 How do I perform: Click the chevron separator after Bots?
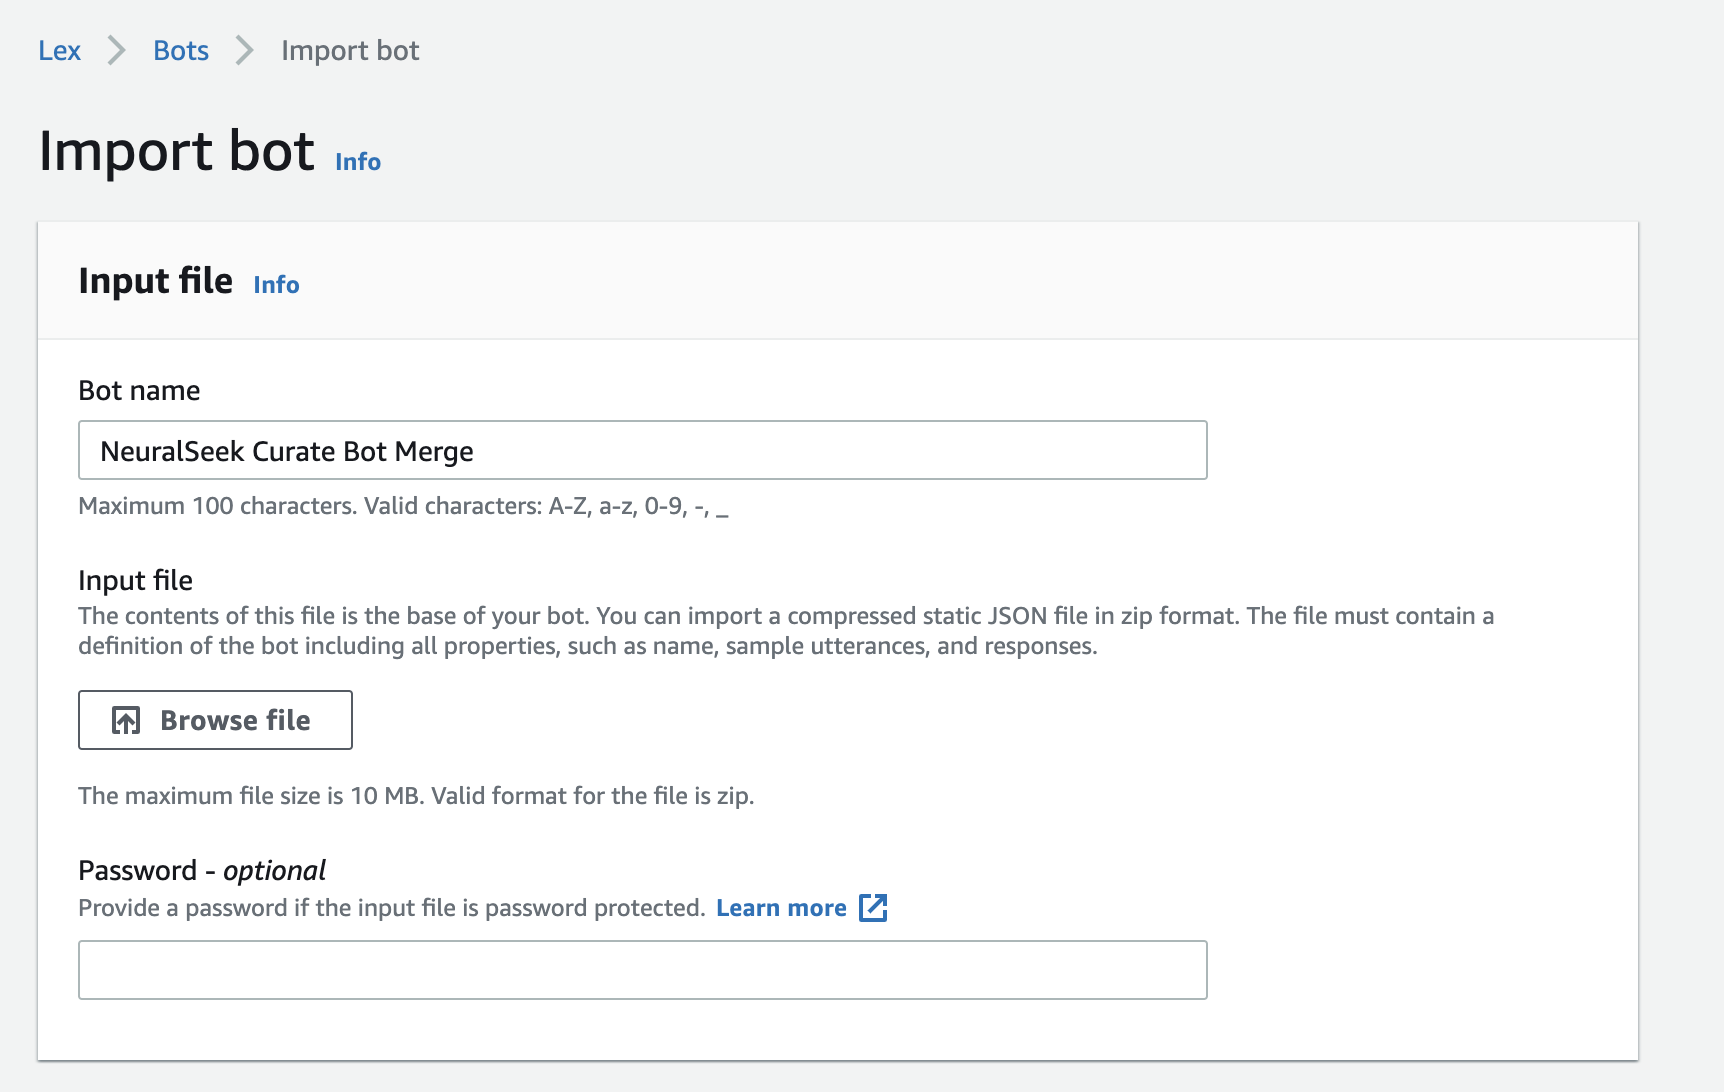pos(245,50)
